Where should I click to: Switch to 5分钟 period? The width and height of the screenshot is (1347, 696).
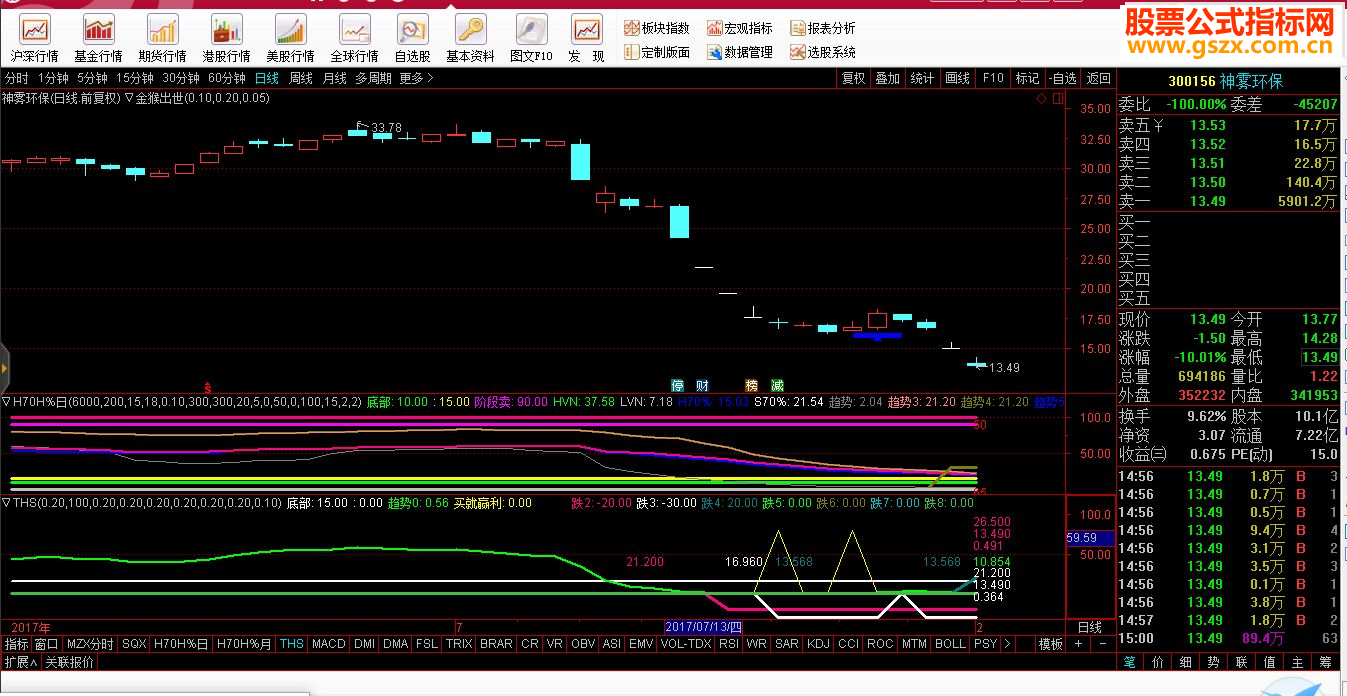[92, 78]
